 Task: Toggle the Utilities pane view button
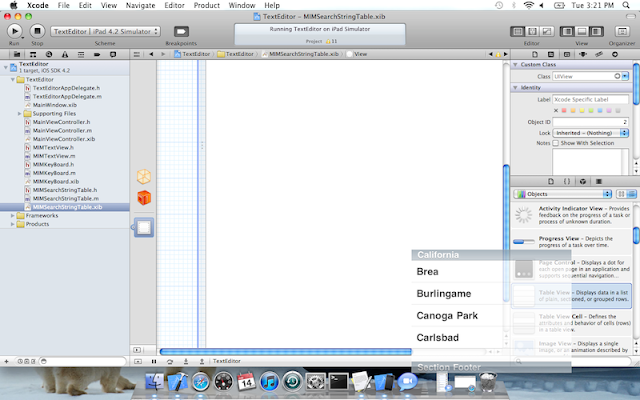tap(596, 31)
